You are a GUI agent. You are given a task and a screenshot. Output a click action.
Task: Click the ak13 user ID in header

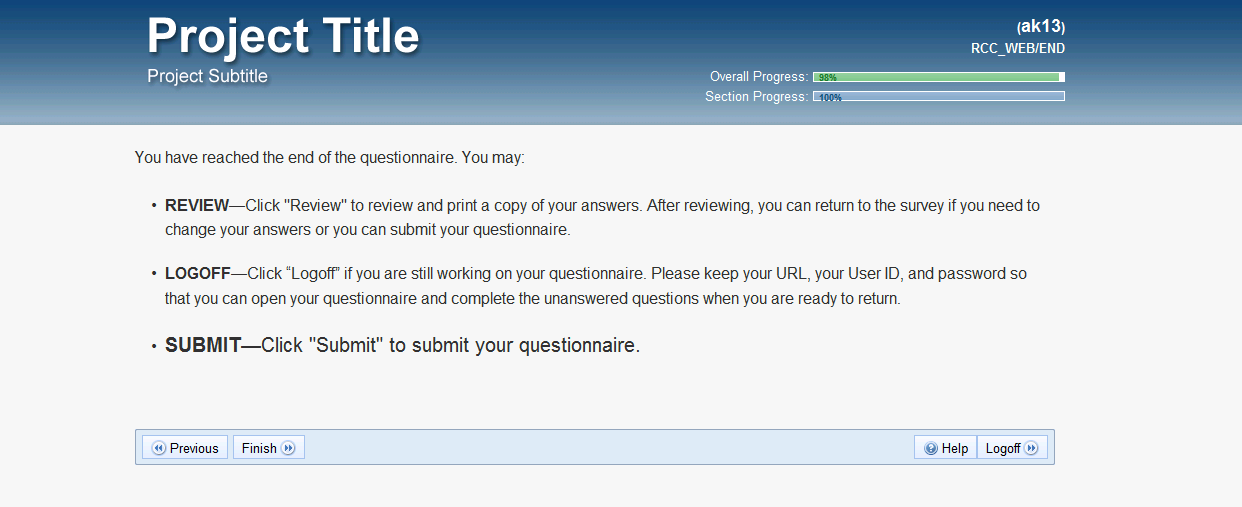(x=1040, y=27)
